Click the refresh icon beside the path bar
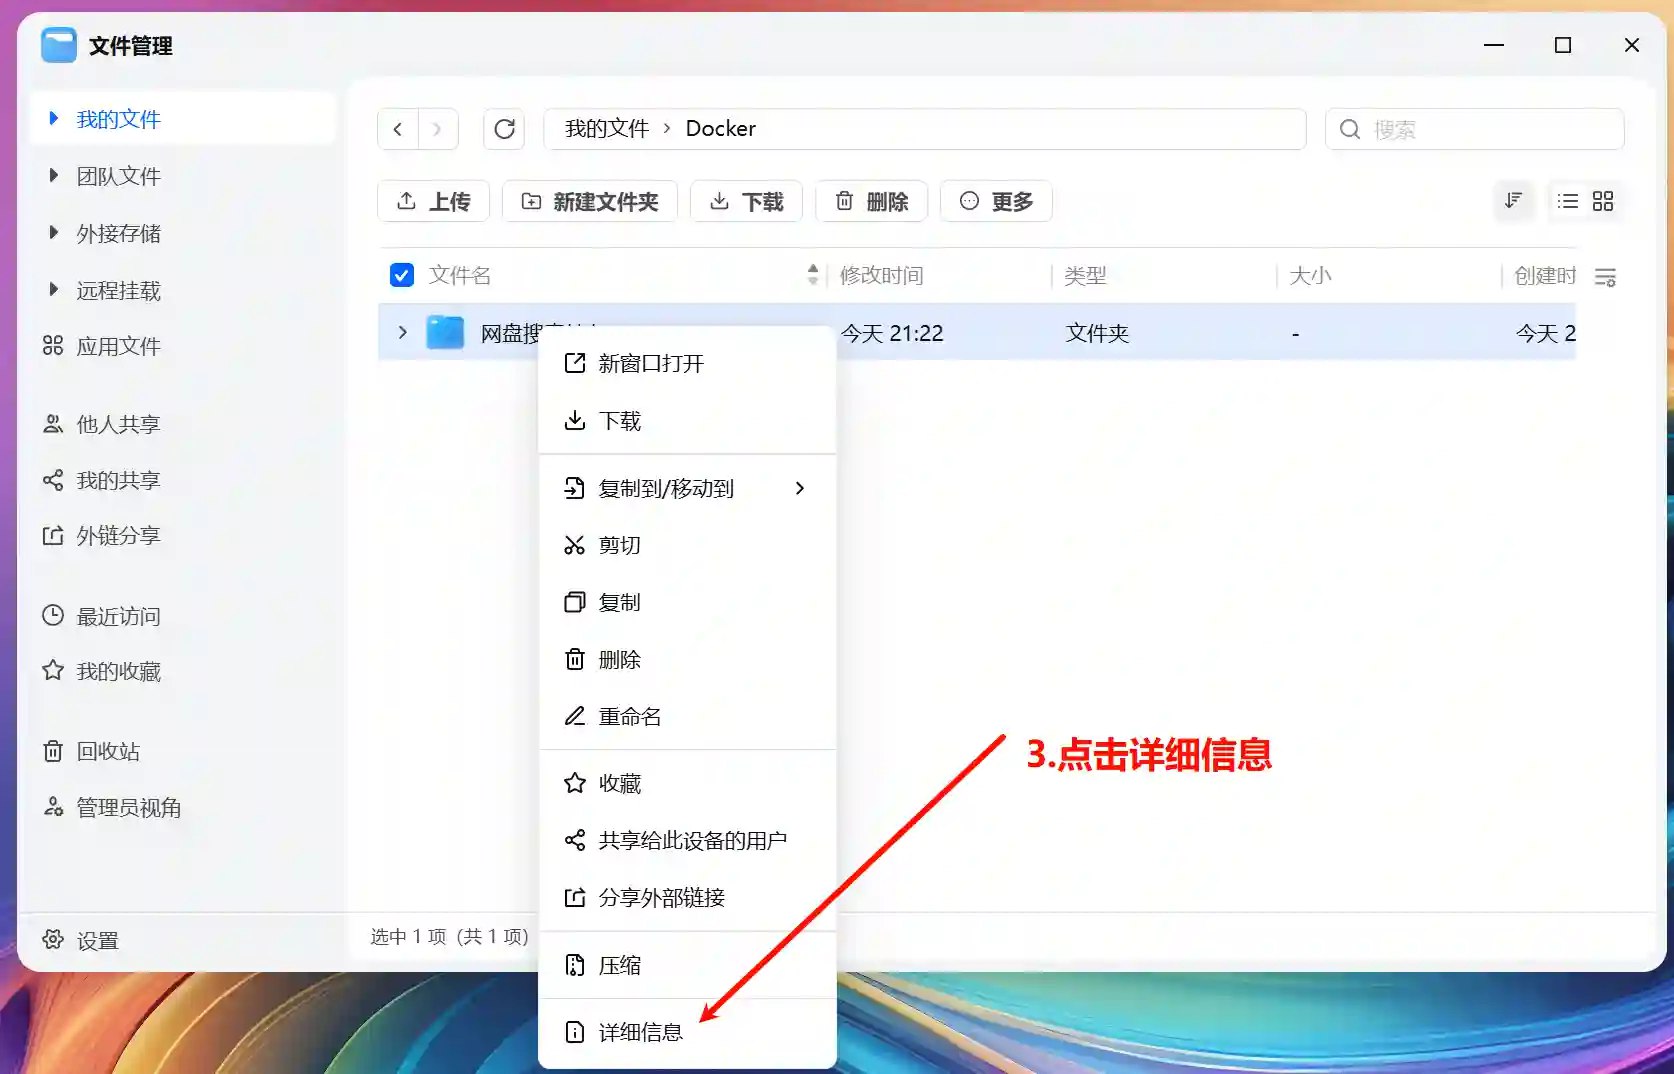Screen dimensions: 1674x1074 (x=504, y=129)
